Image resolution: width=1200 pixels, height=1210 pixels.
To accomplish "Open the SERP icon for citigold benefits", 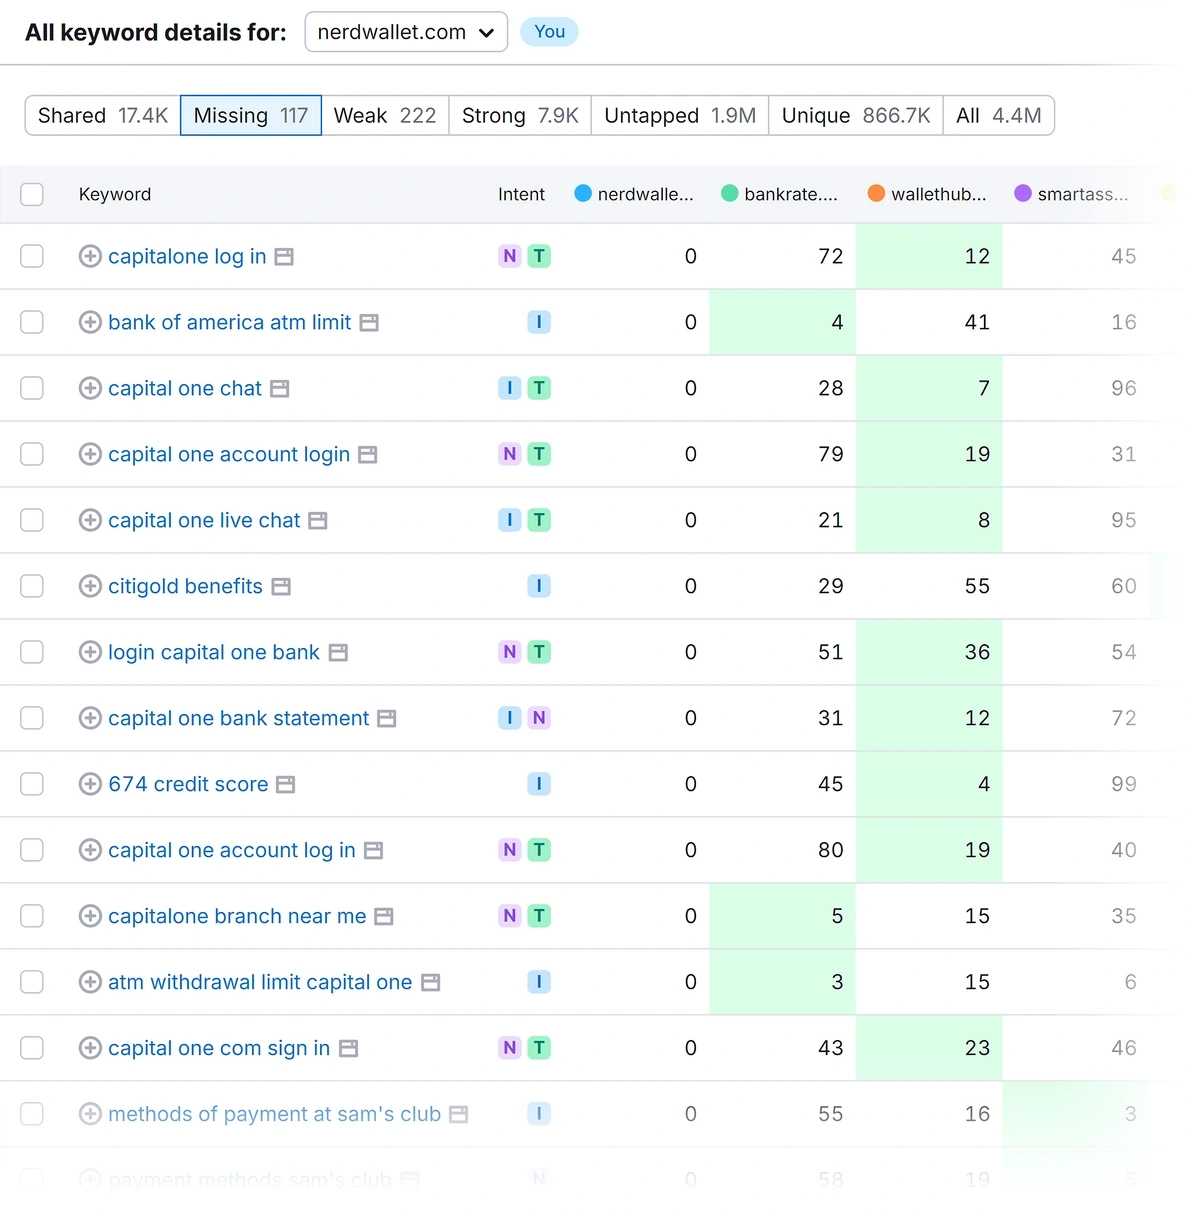I will [x=281, y=587].
